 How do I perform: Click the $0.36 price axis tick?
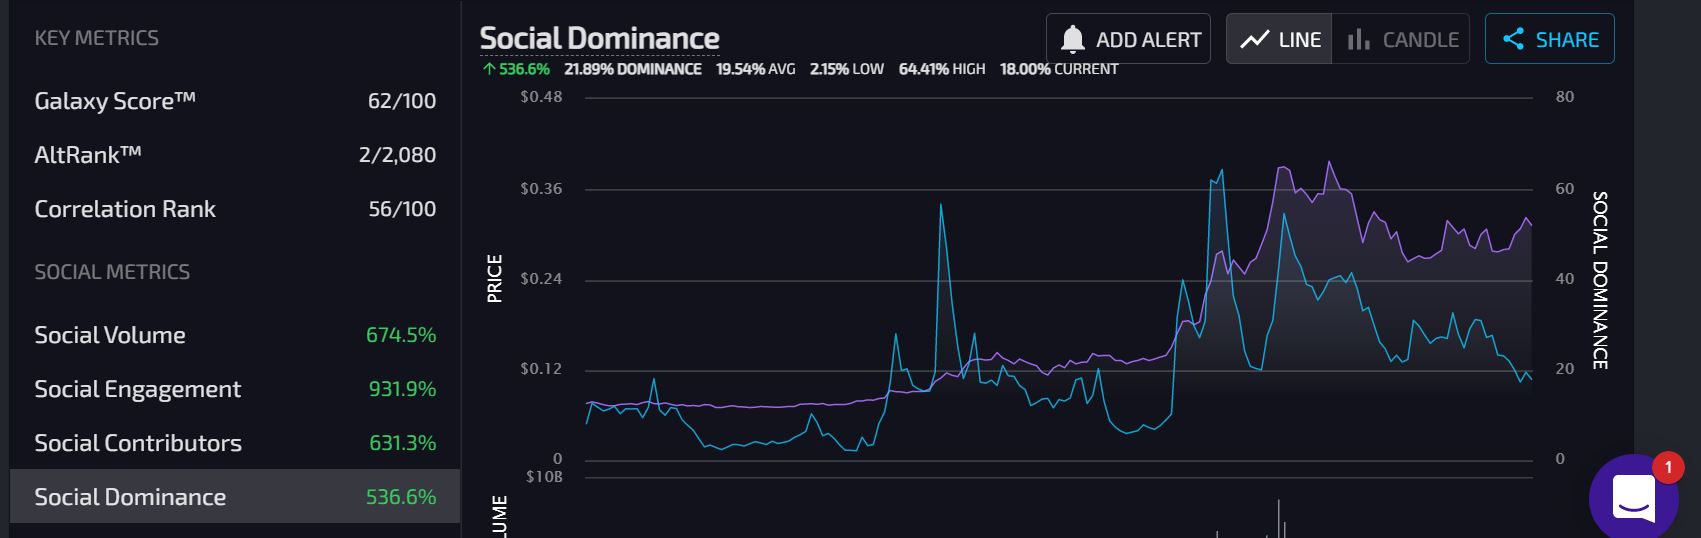pyautogui.click(x=541, y=189)
